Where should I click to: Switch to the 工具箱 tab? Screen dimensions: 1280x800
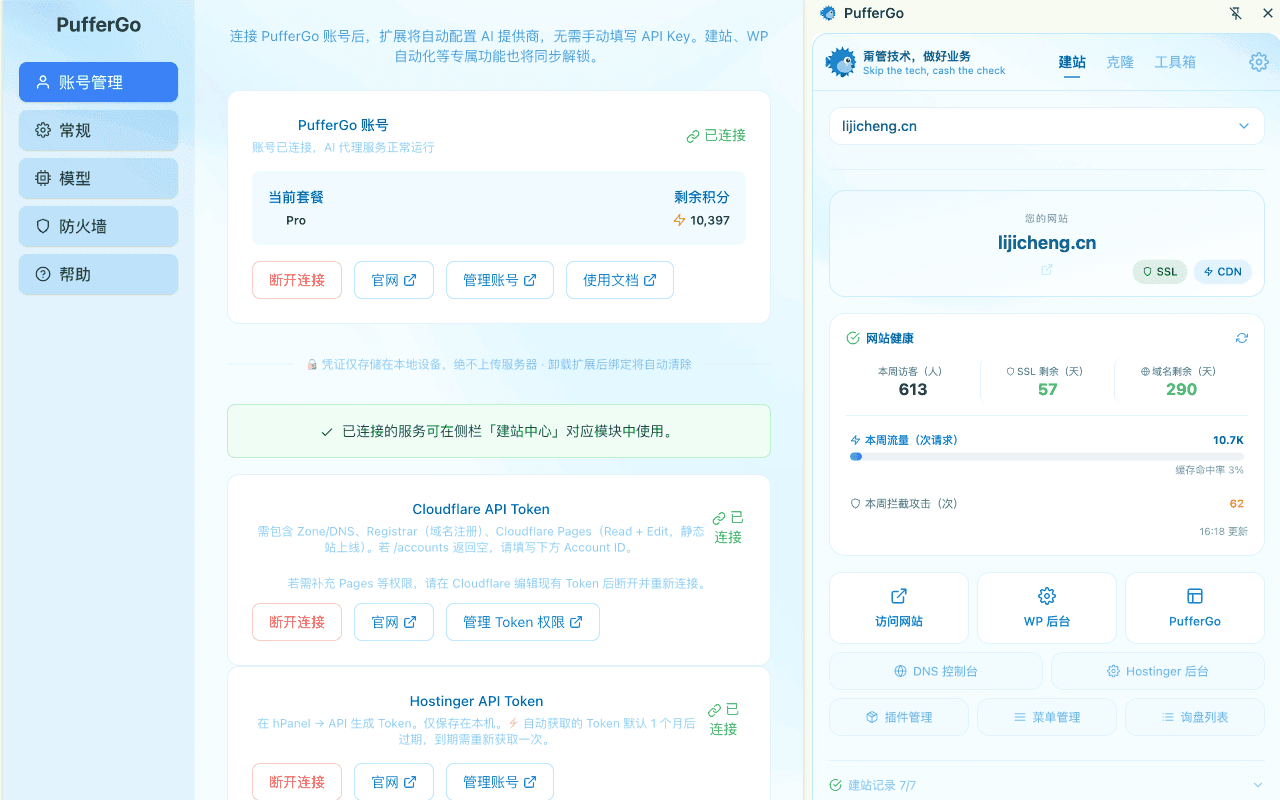(1175, 62)
